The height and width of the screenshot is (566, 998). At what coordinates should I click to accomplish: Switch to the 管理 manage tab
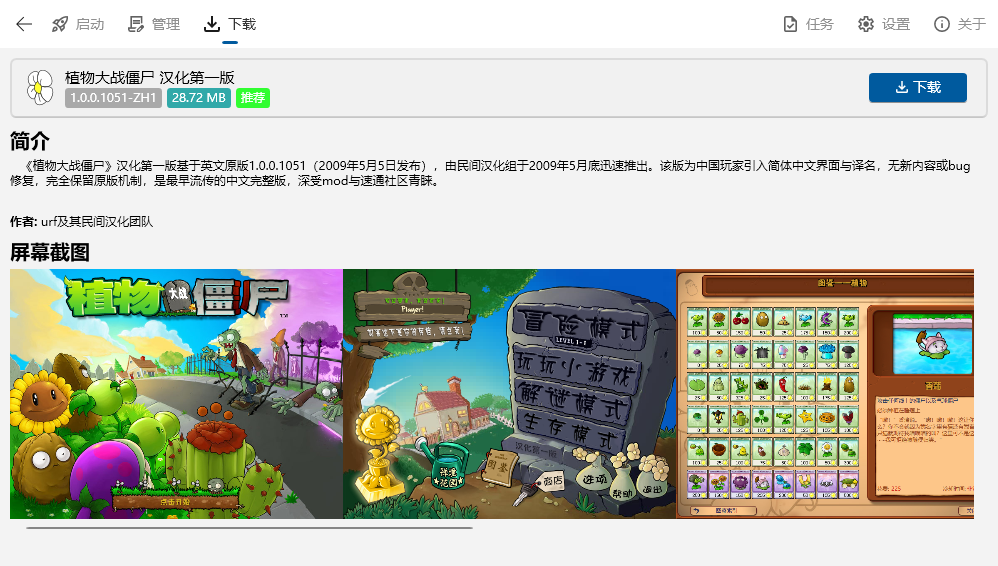click(x=154, y=24)
